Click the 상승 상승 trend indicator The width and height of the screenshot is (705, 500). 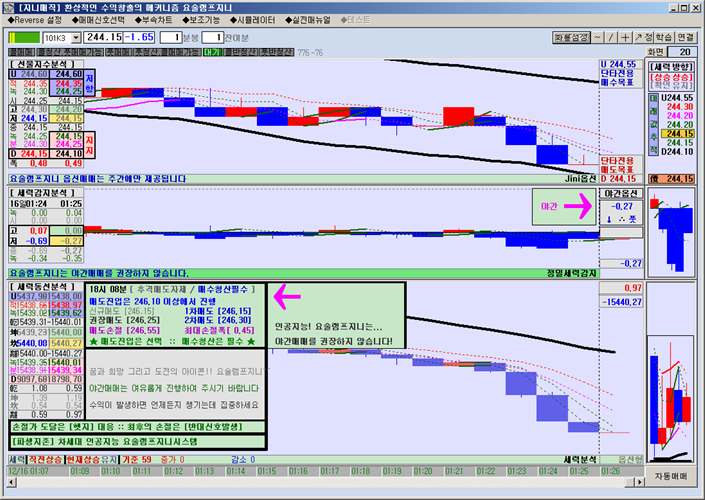pos(671,76)
